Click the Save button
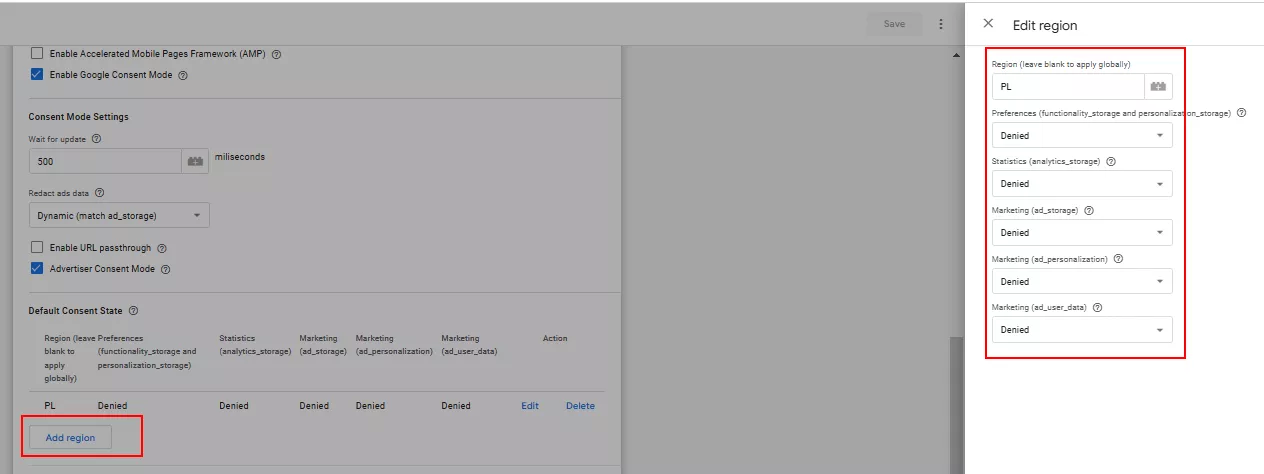This screenshot has width=1264, height=474. pos(894,24)
